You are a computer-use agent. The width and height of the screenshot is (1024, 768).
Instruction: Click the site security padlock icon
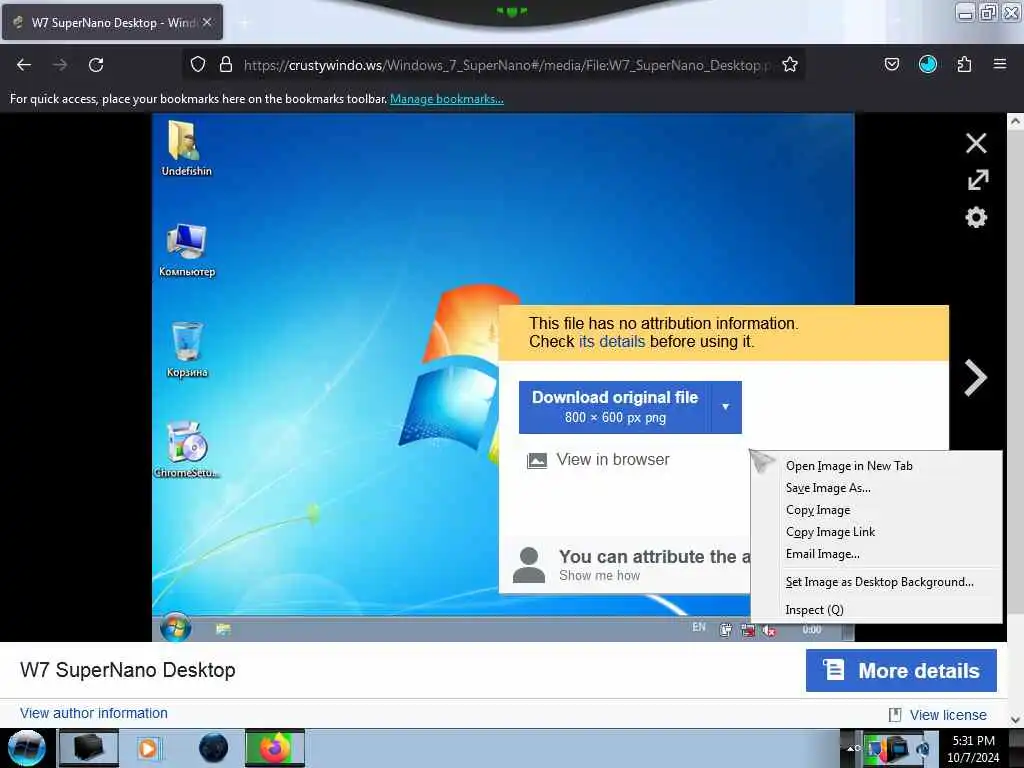pos(226,64)
